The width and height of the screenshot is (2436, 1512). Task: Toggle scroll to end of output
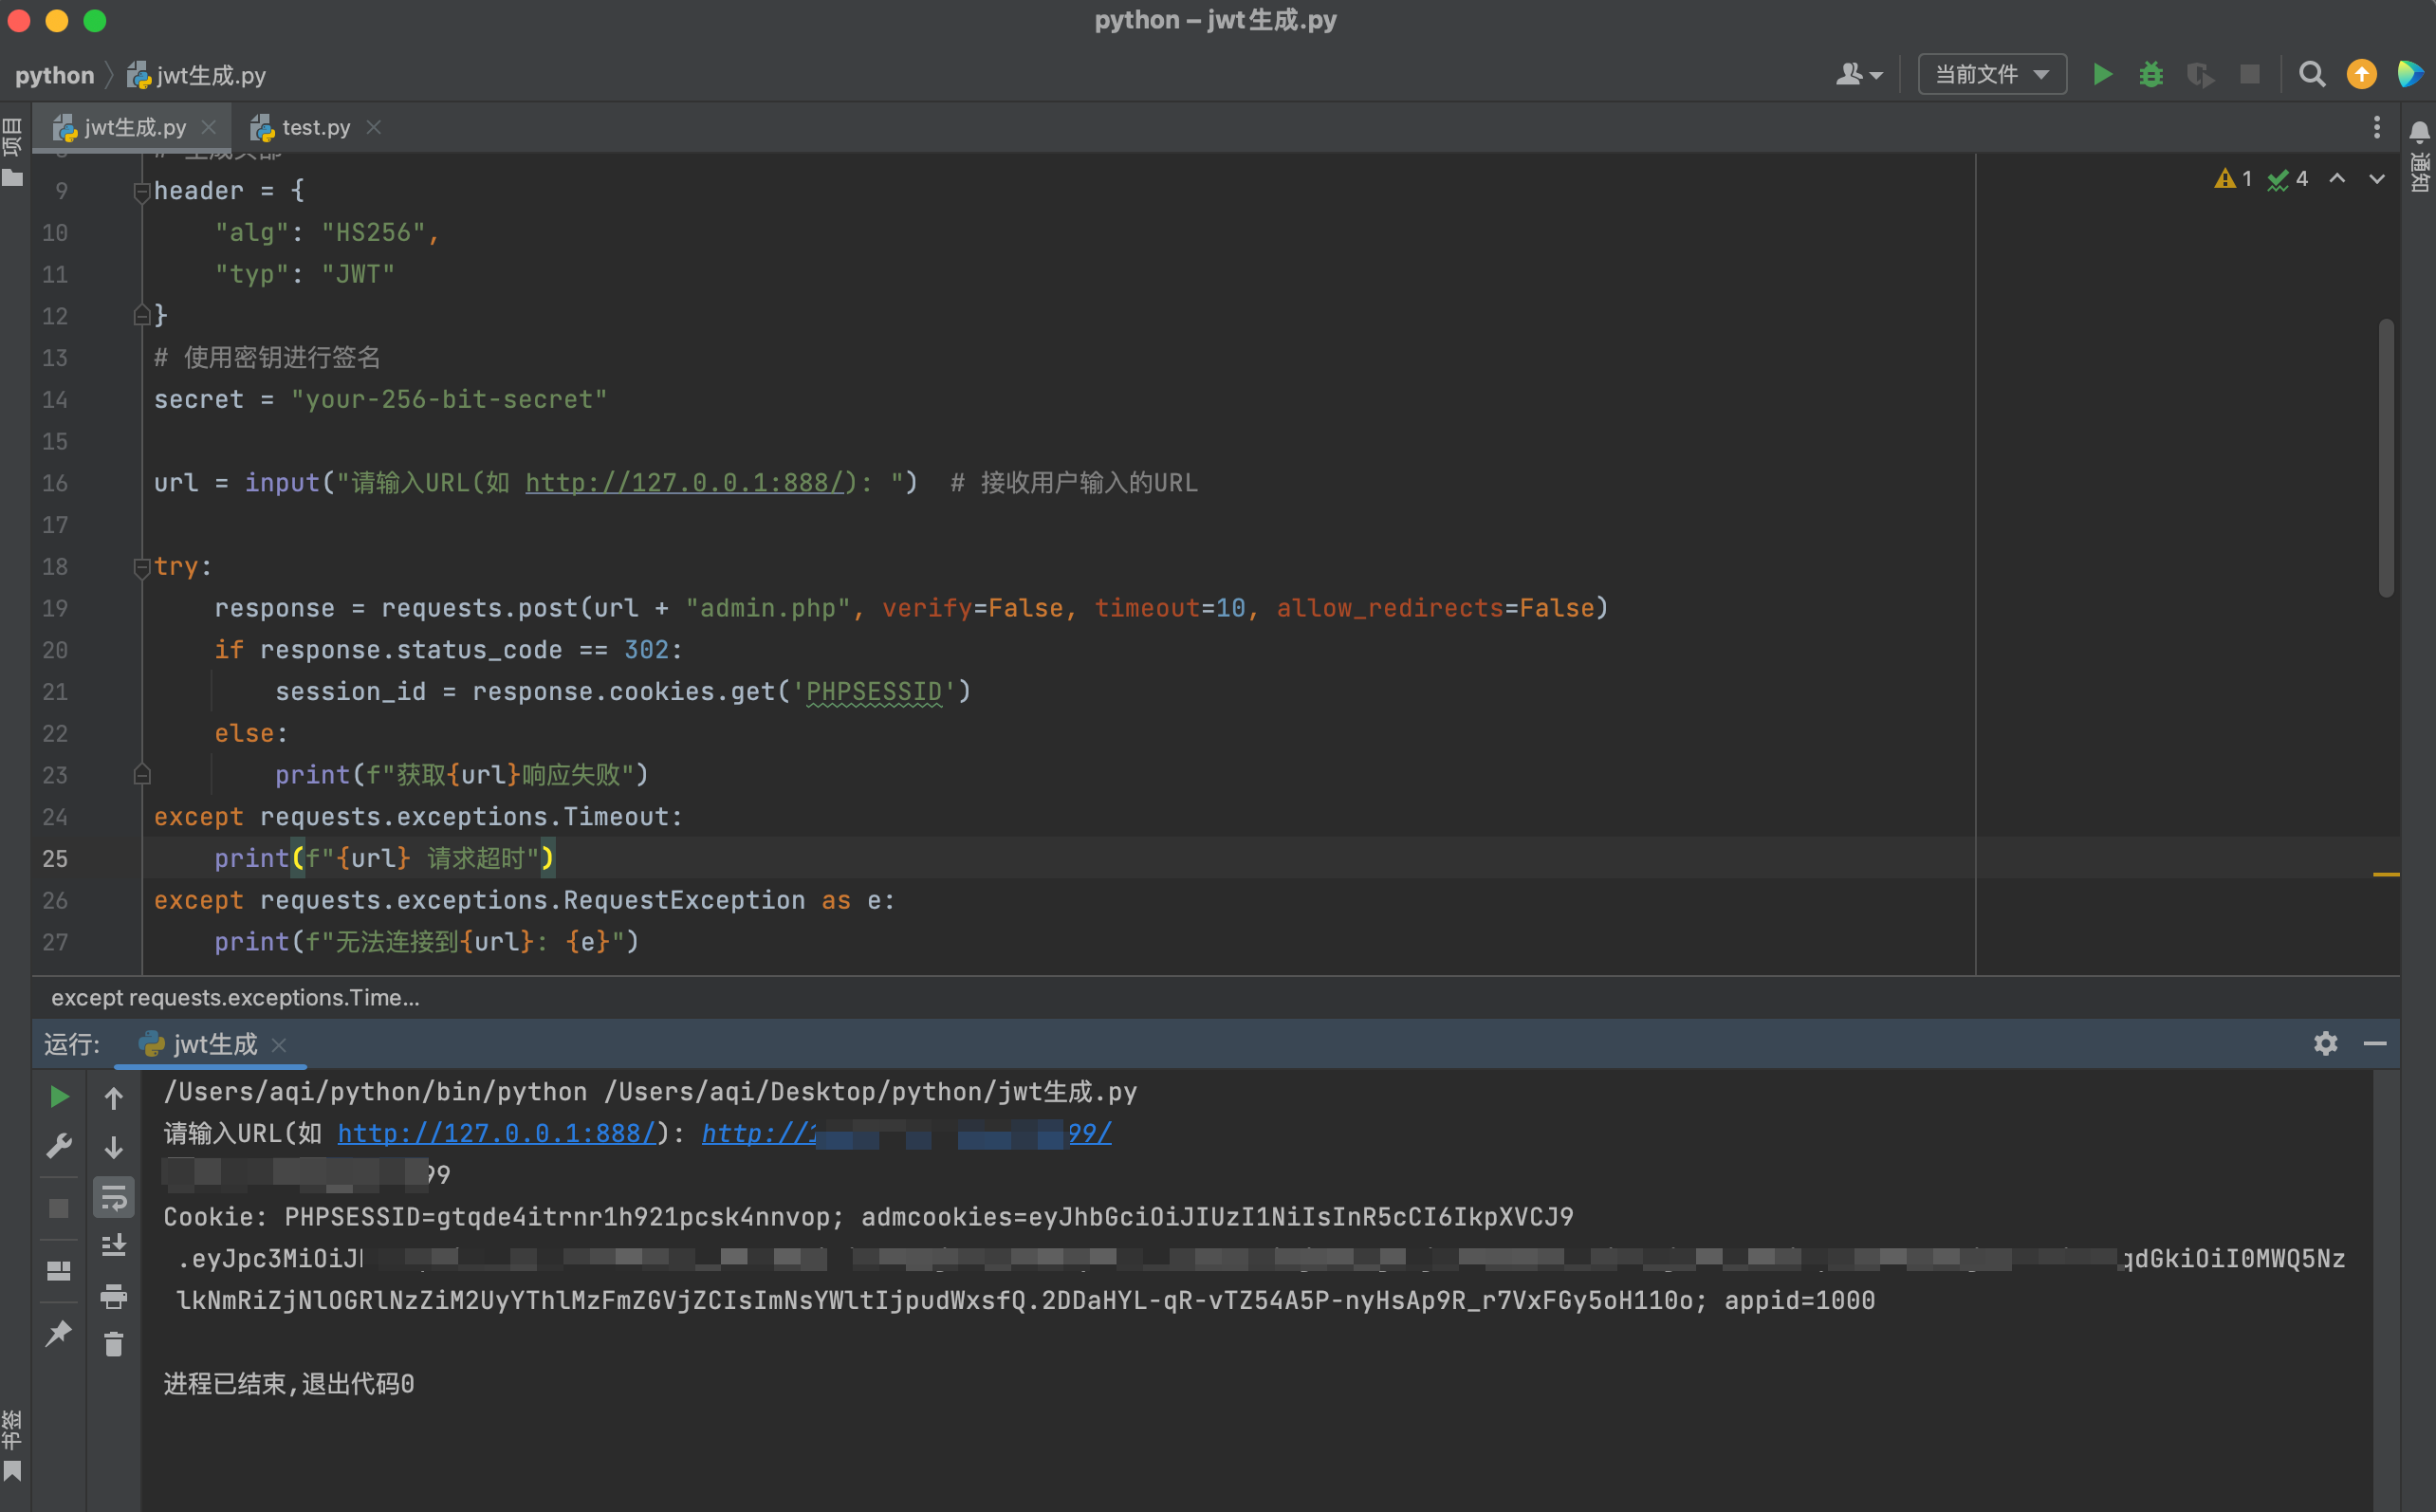114,1245
